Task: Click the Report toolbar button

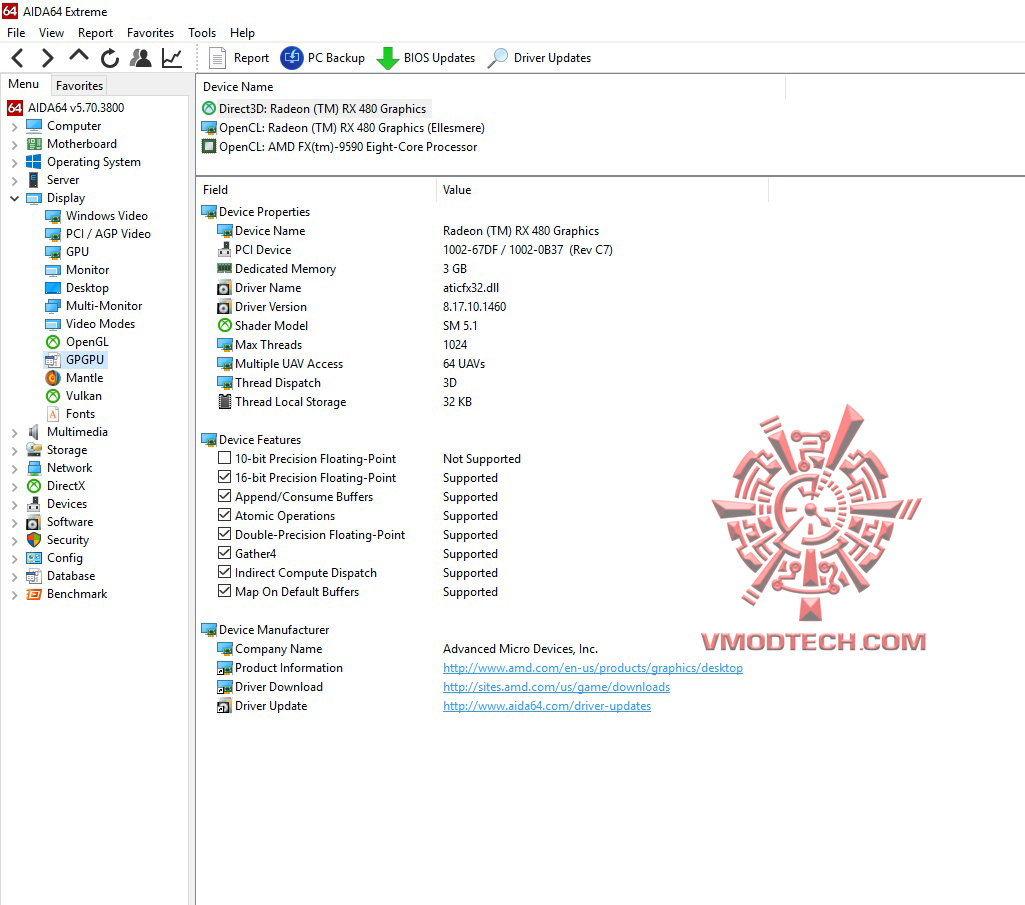Action: tap(239, 58)
